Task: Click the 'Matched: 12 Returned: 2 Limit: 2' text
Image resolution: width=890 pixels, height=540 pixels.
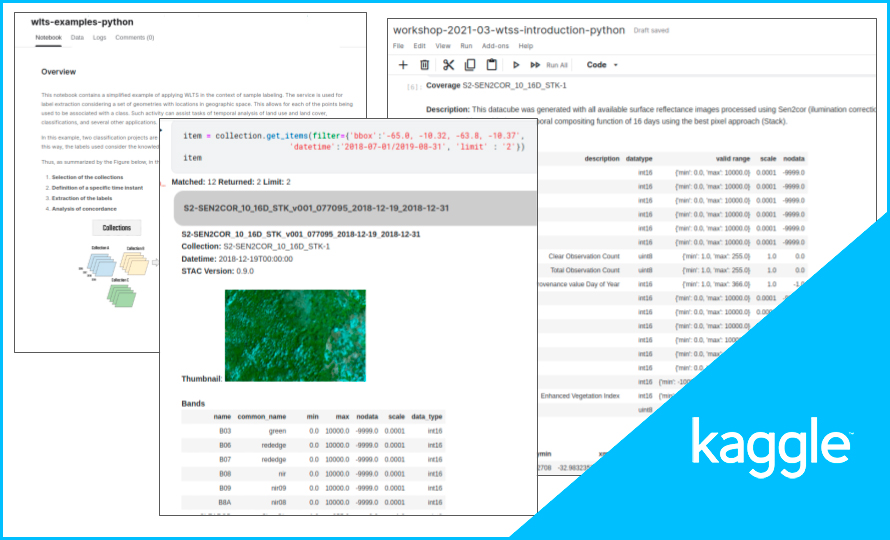Action: 231,182
